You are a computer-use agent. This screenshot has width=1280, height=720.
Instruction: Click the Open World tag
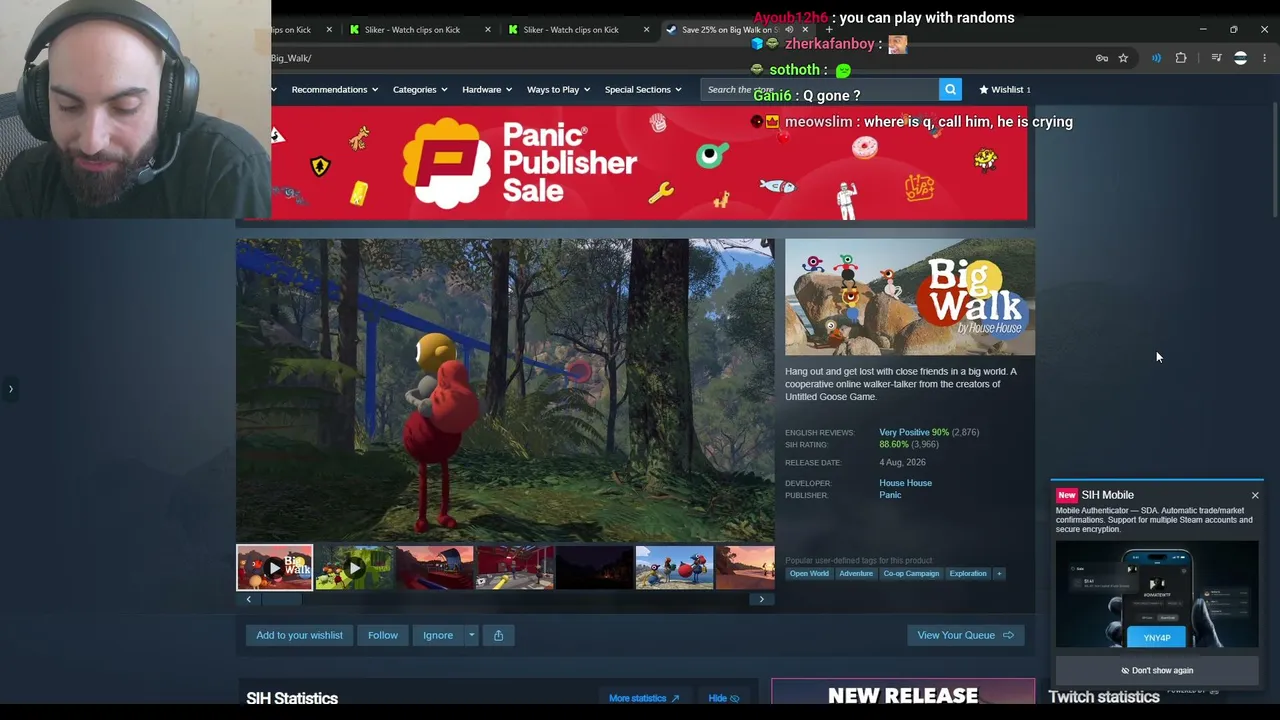pyautogui.click(x=809, y=574)
